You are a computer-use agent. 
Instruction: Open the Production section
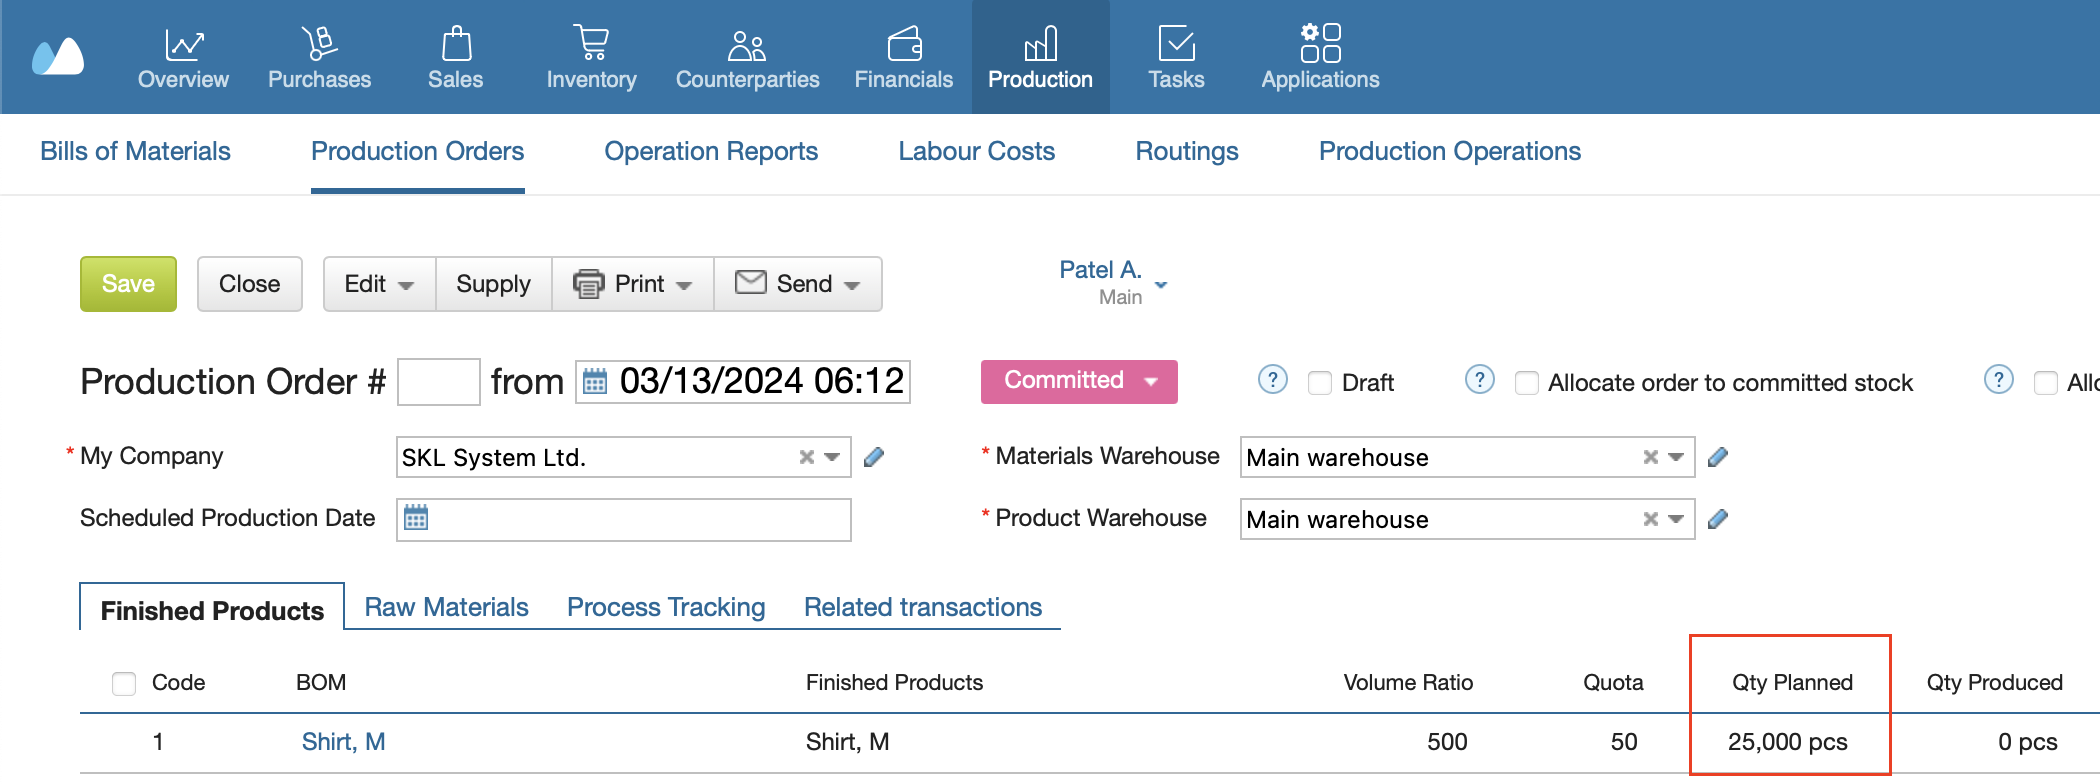(1040, 57)
